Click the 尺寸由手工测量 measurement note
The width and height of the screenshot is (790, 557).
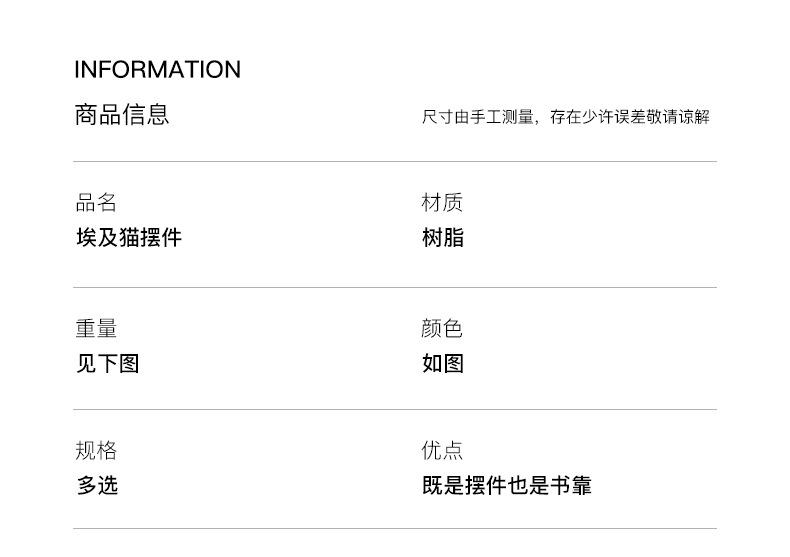tap(480, 117)
